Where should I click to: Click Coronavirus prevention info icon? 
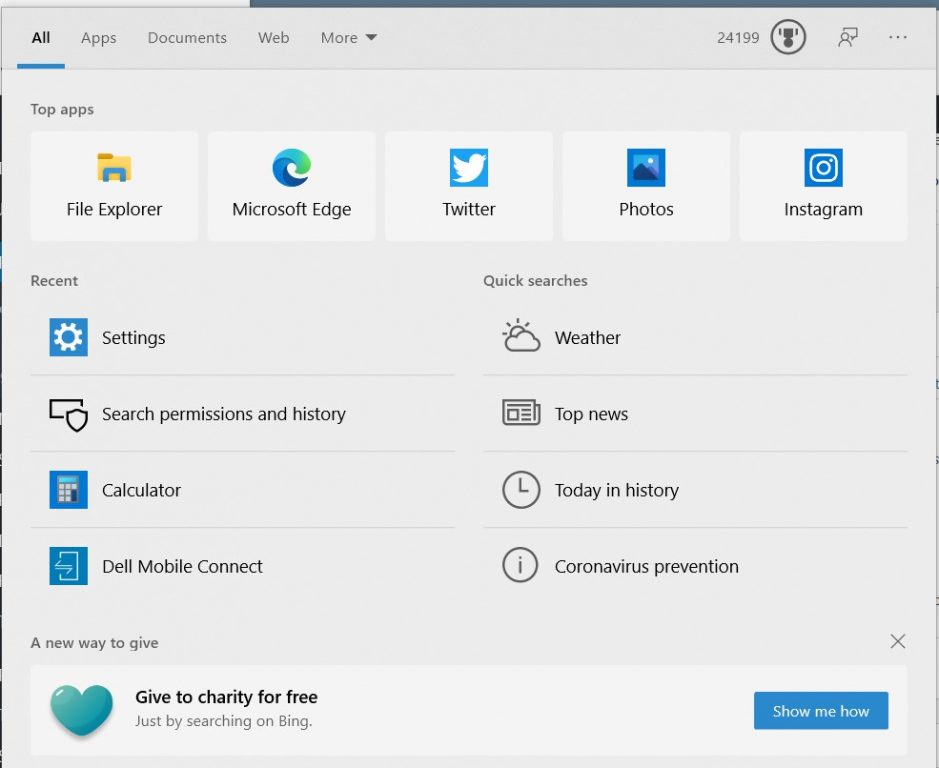(x=520, y=564)
